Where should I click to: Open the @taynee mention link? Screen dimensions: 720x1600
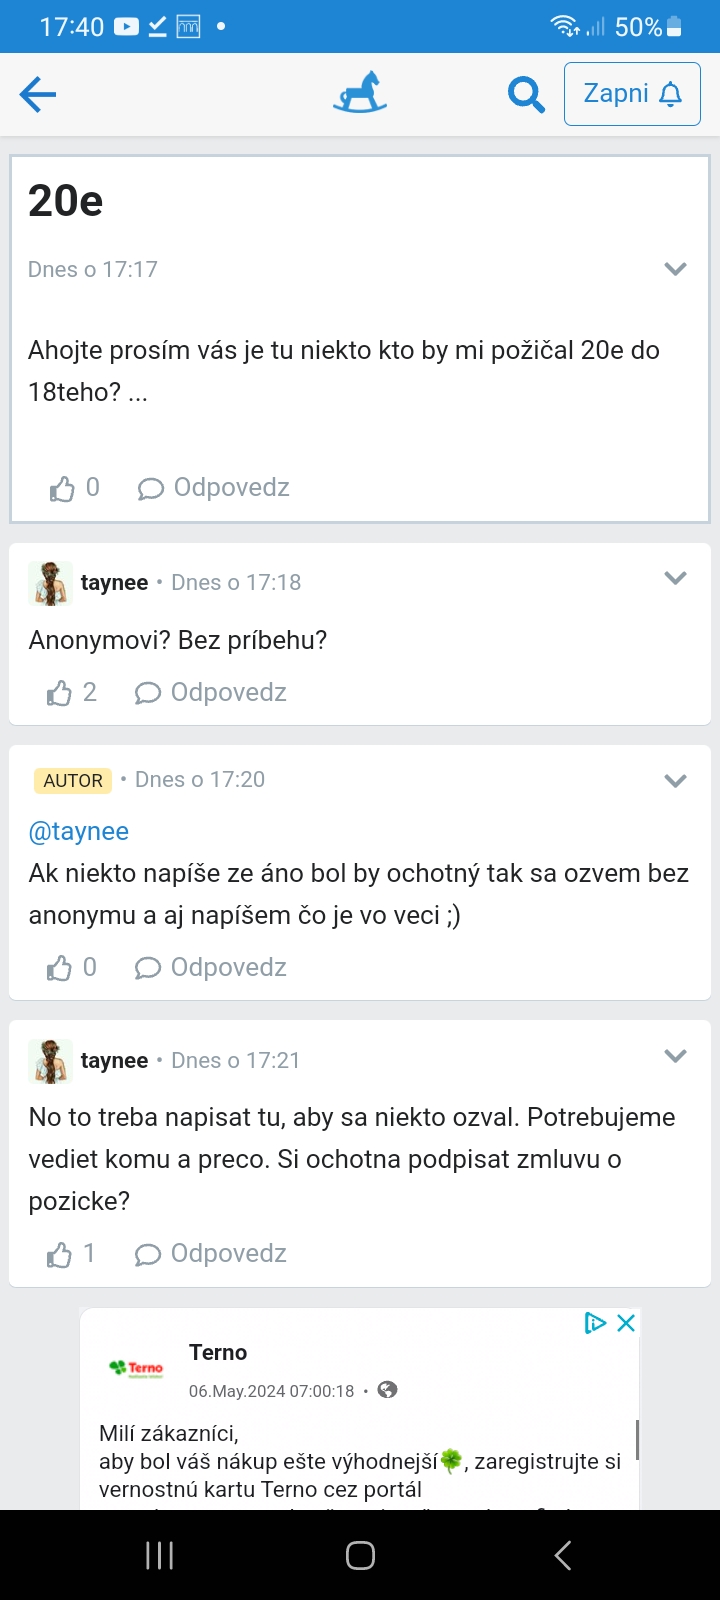click(79, 832)
